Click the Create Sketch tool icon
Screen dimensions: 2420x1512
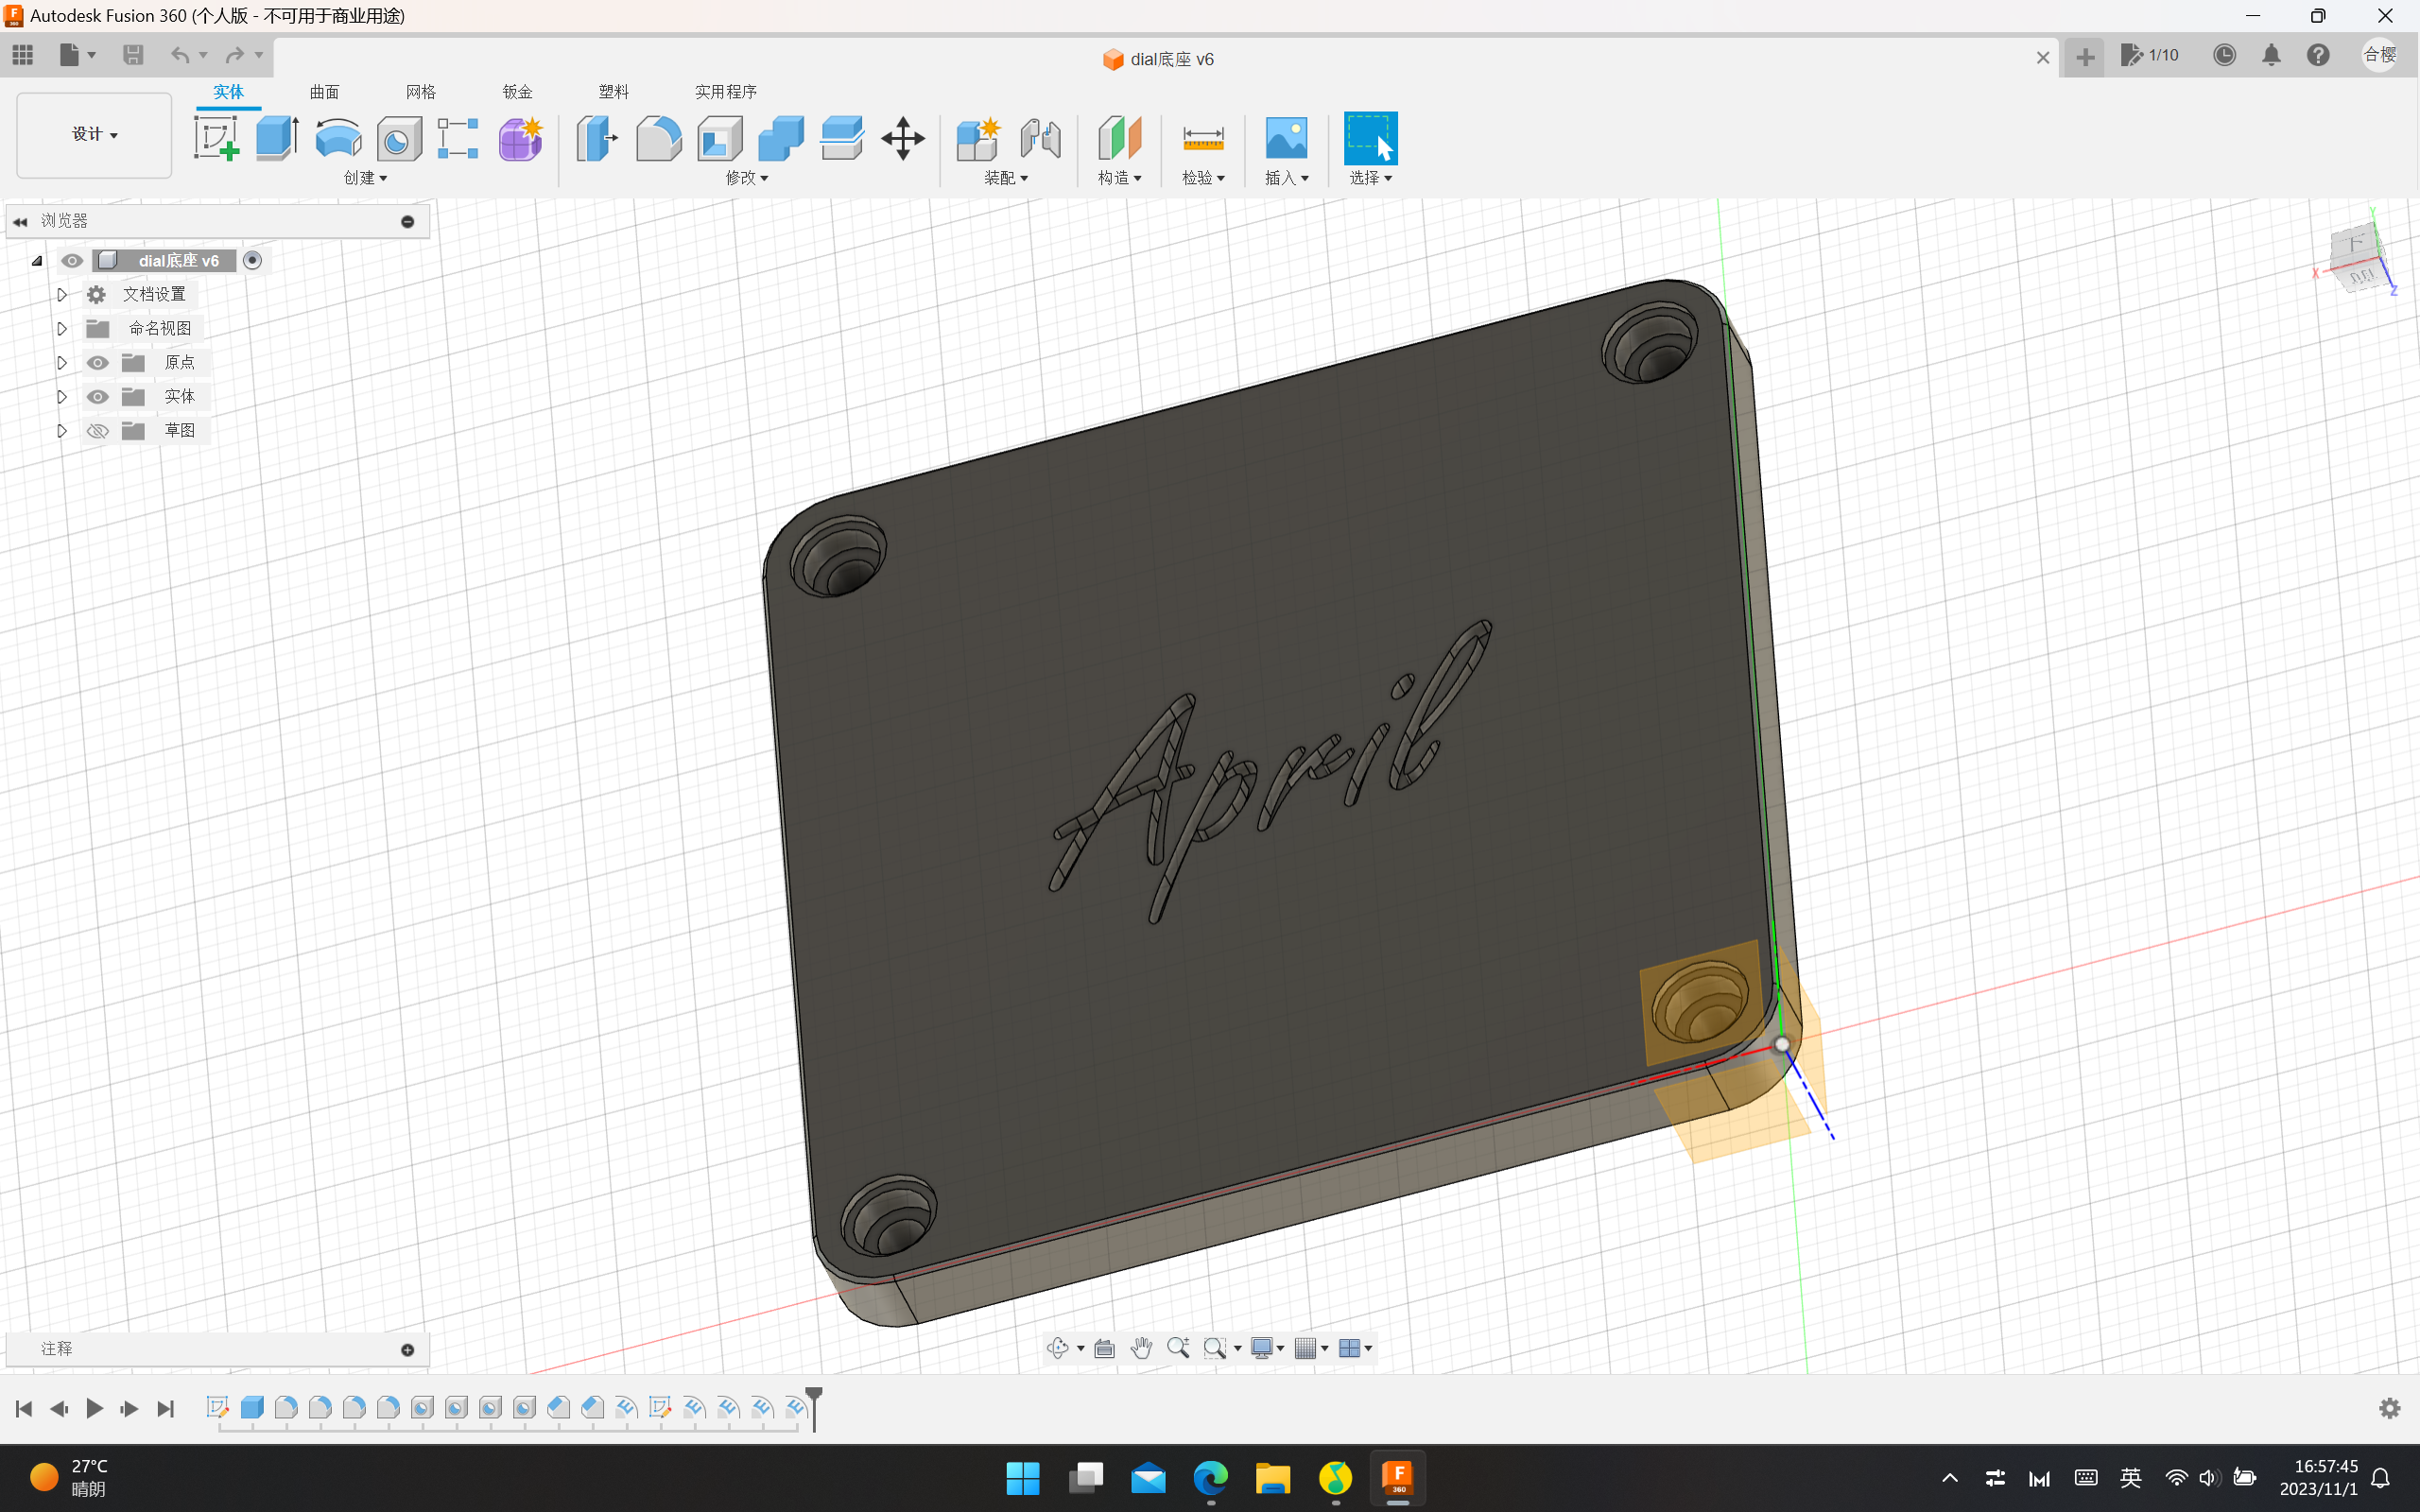tap(216, 138)
